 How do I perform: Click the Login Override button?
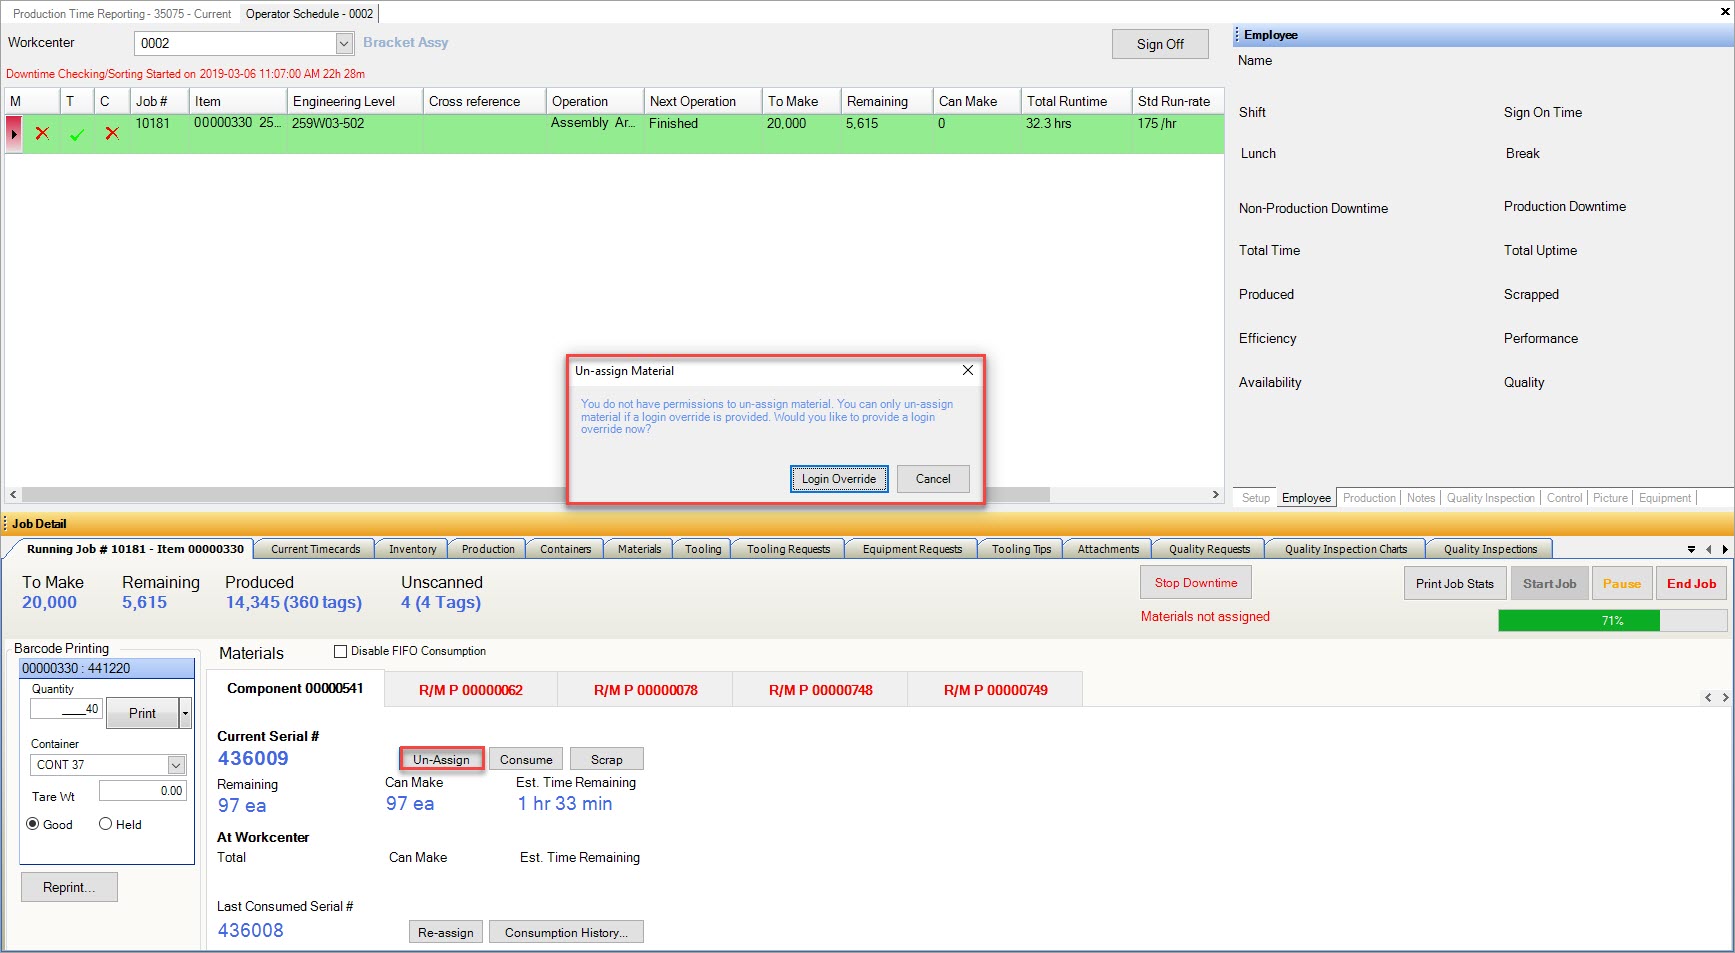838,479
